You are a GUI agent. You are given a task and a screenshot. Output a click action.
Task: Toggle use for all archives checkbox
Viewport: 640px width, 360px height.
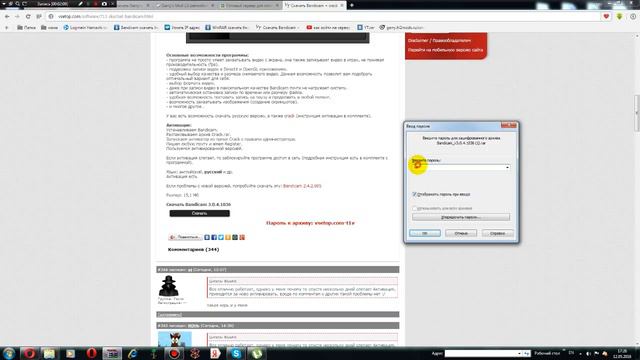[415, 208]
